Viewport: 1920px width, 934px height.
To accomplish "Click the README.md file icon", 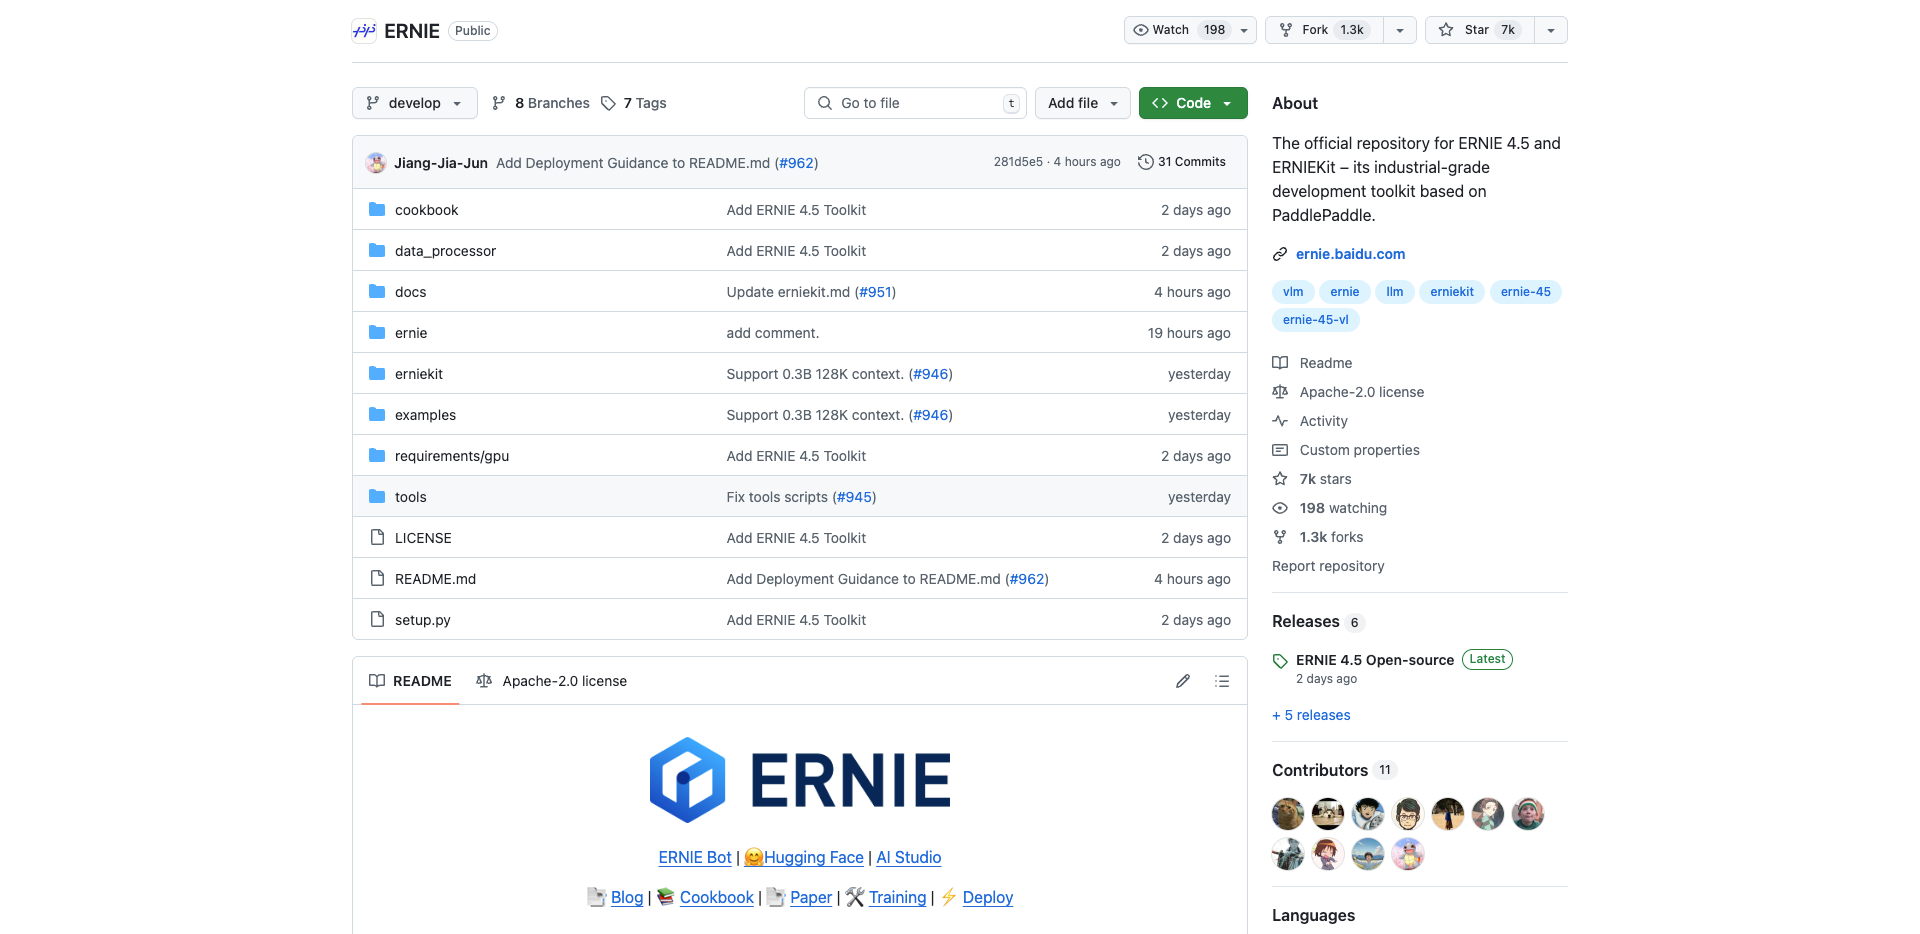I will tap(377, 579).
